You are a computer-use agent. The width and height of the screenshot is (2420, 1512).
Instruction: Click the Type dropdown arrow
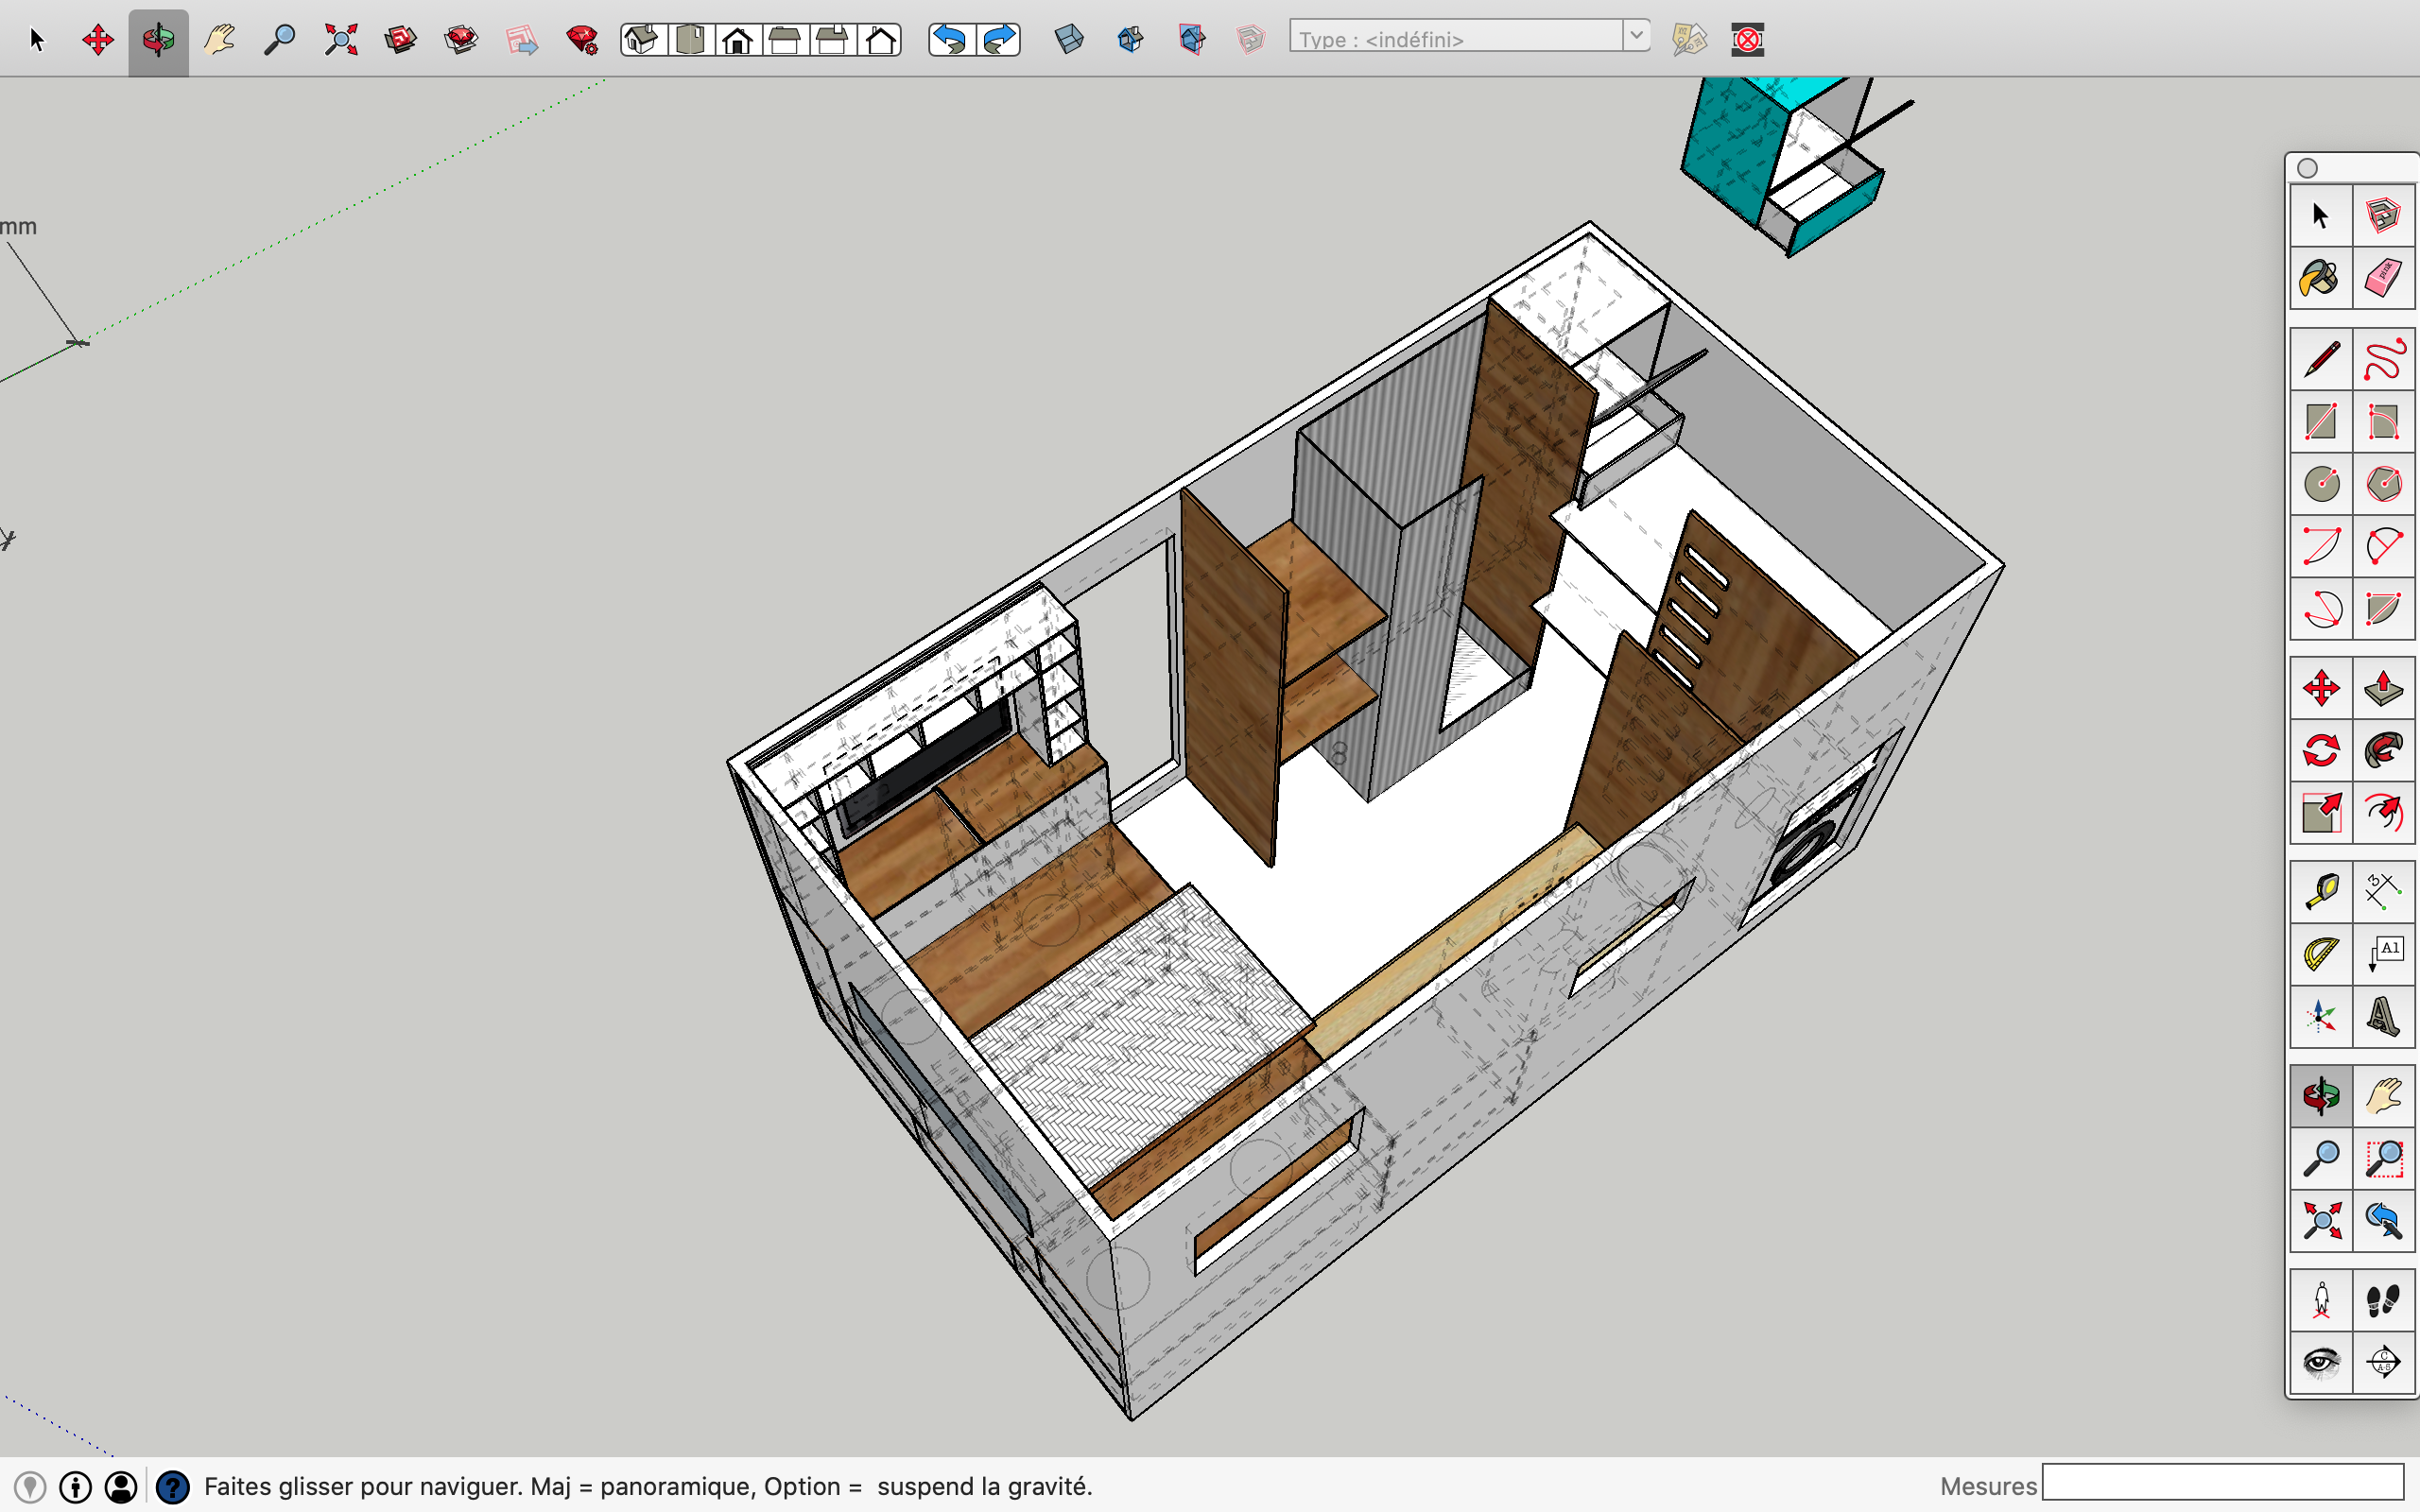tap(1636, 37)
